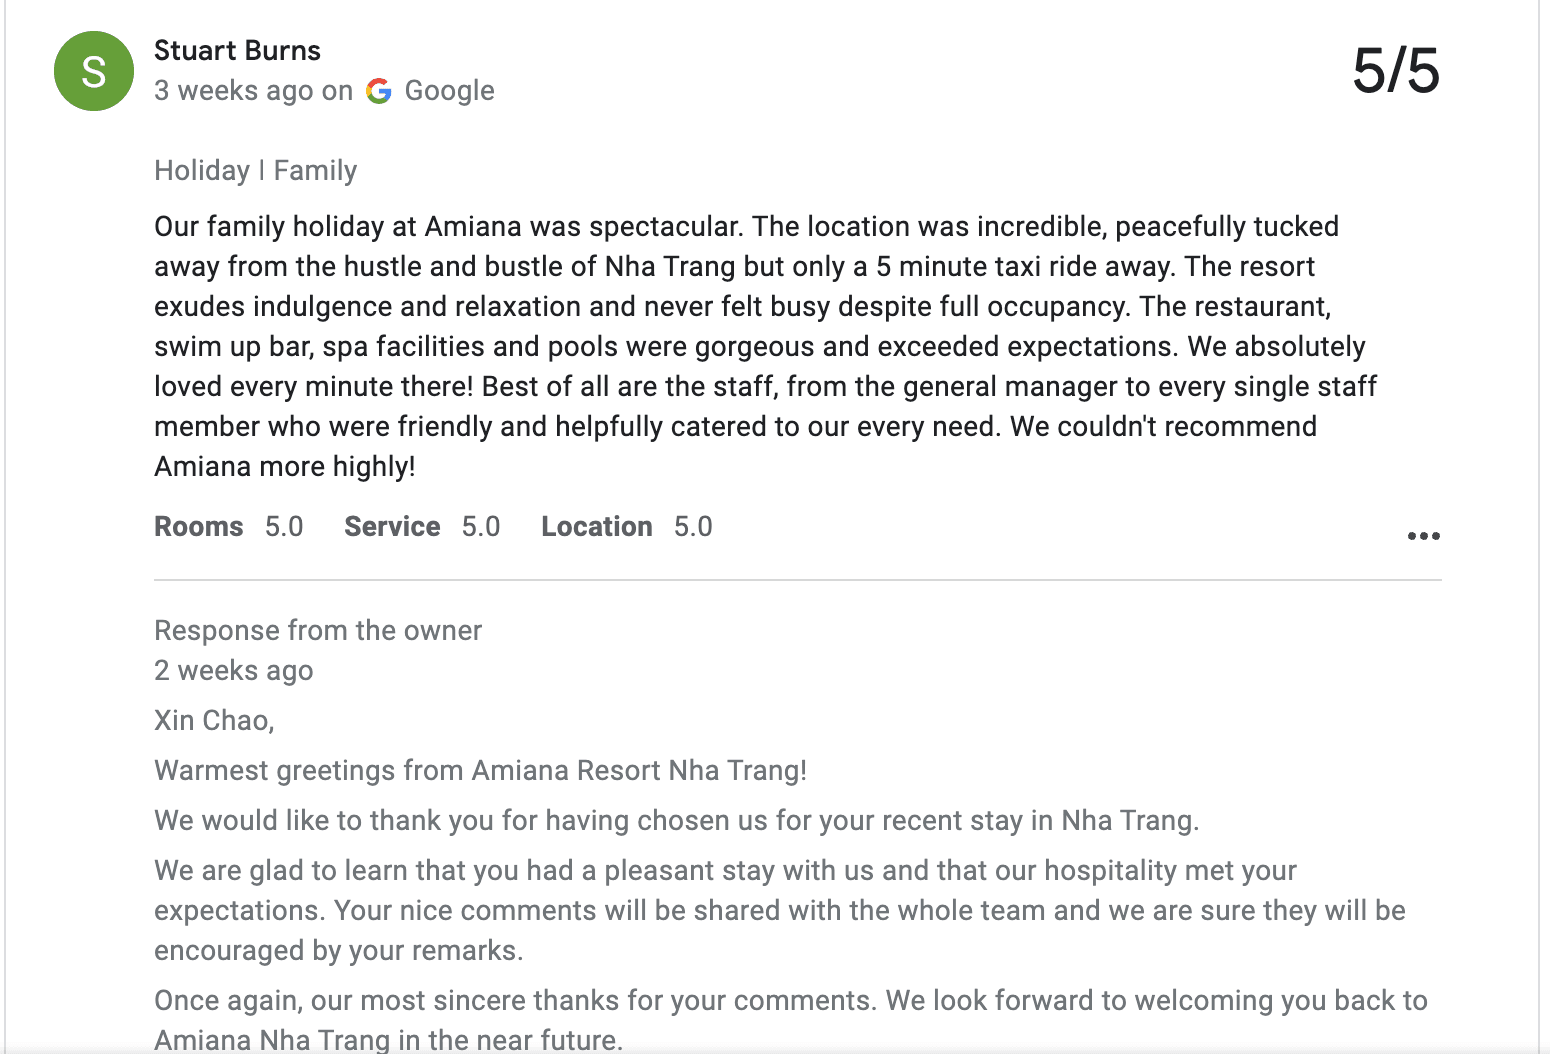Toggle the Holiday | Family category filter
Viewport: 1550px width, 1058px height.
coord(255,170)
